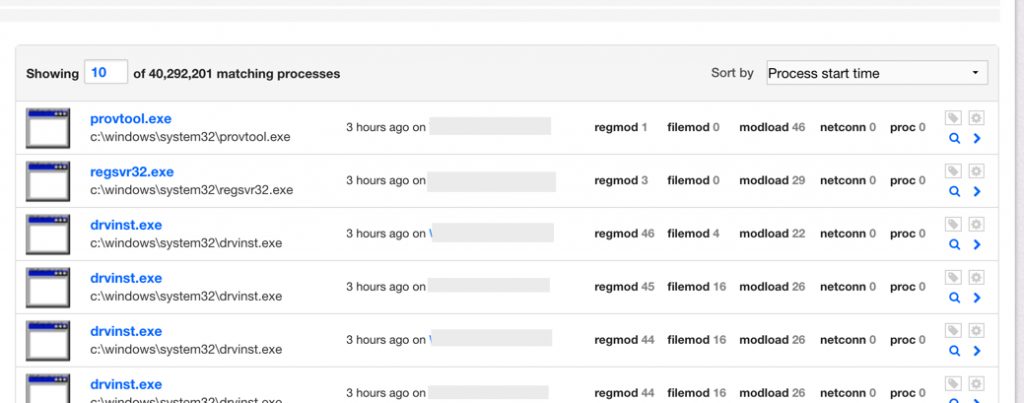Screen dimensions: 1024x403
Task: Click the magnifier icon for provtool.exe
Action: pyautogui.click(x=954, y=138)
